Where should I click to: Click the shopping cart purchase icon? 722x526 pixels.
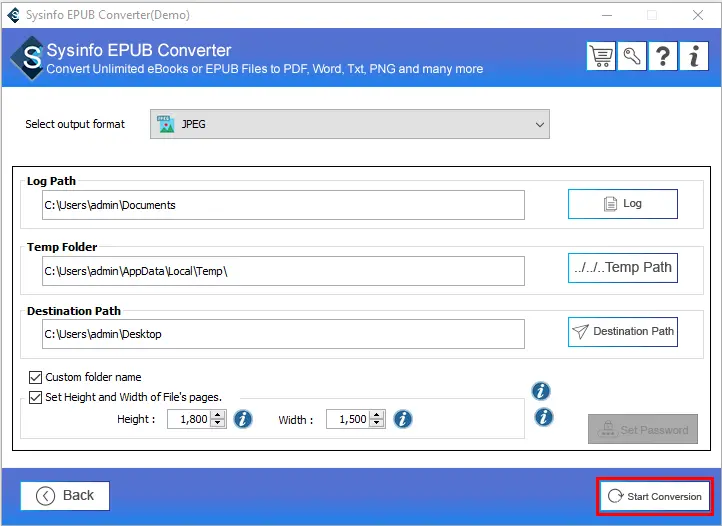coord(602,56)
